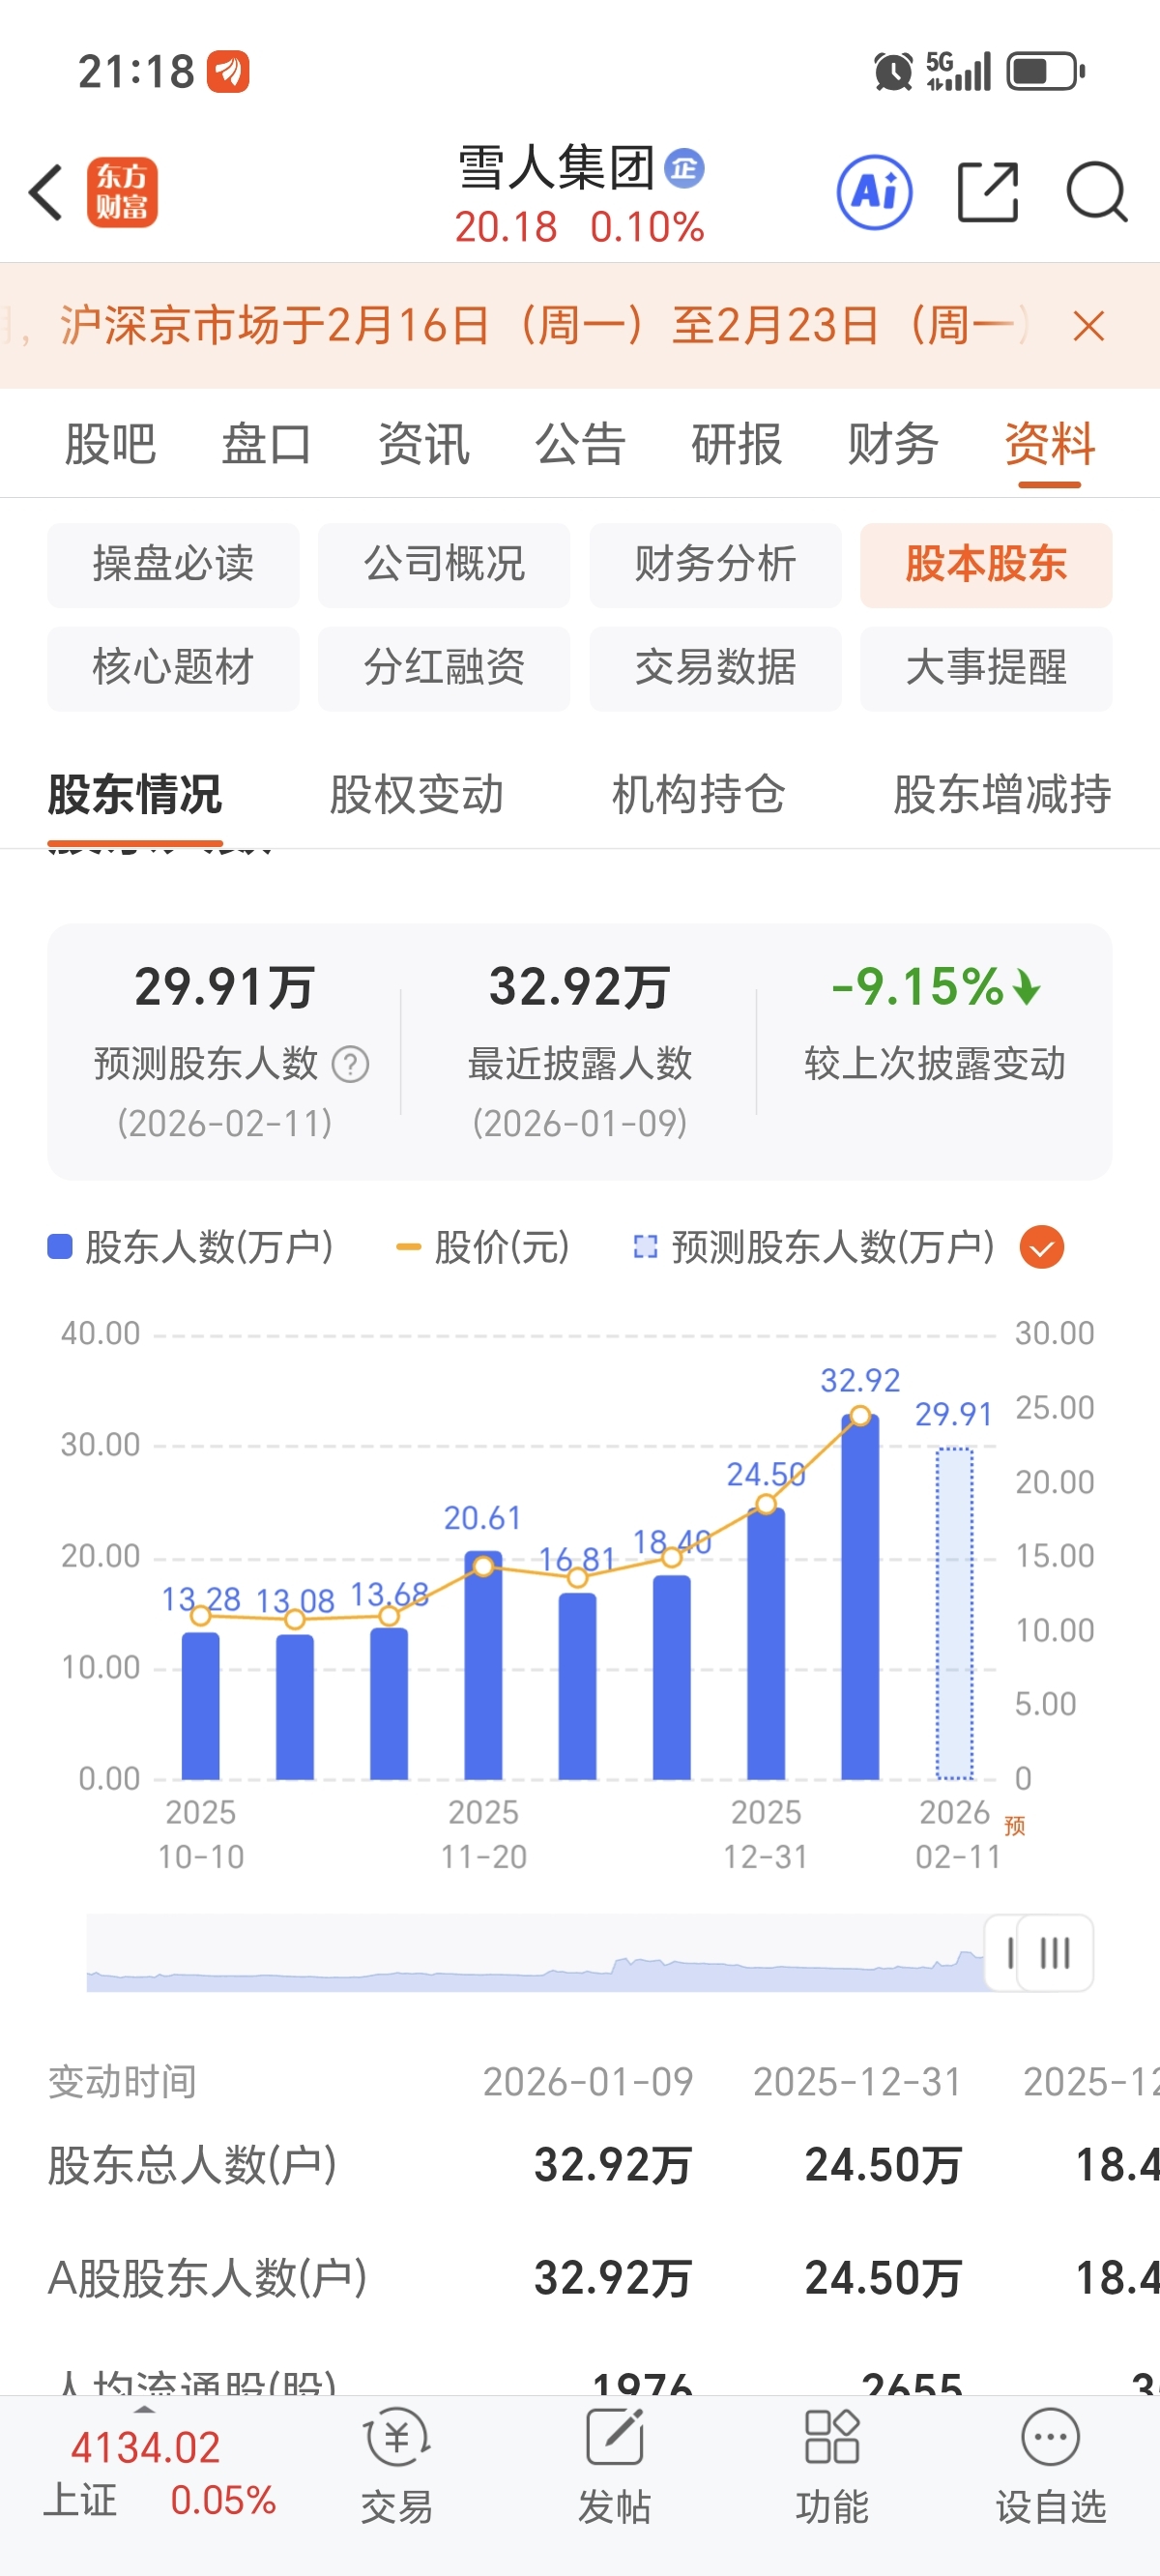Toggle the 预测股东人数 orange checkmark
This screenshot has height=2576, width=1160.
[x=1042, y=1247]
